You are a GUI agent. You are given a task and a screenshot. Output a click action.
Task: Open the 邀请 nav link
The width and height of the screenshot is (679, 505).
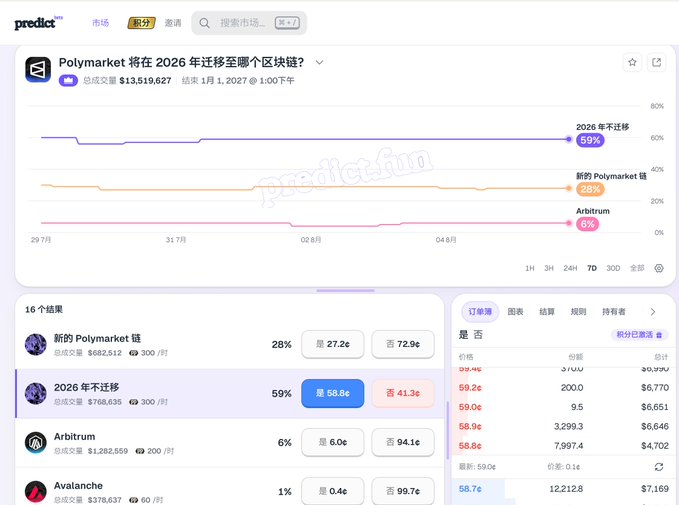click(x=173, y=23)
